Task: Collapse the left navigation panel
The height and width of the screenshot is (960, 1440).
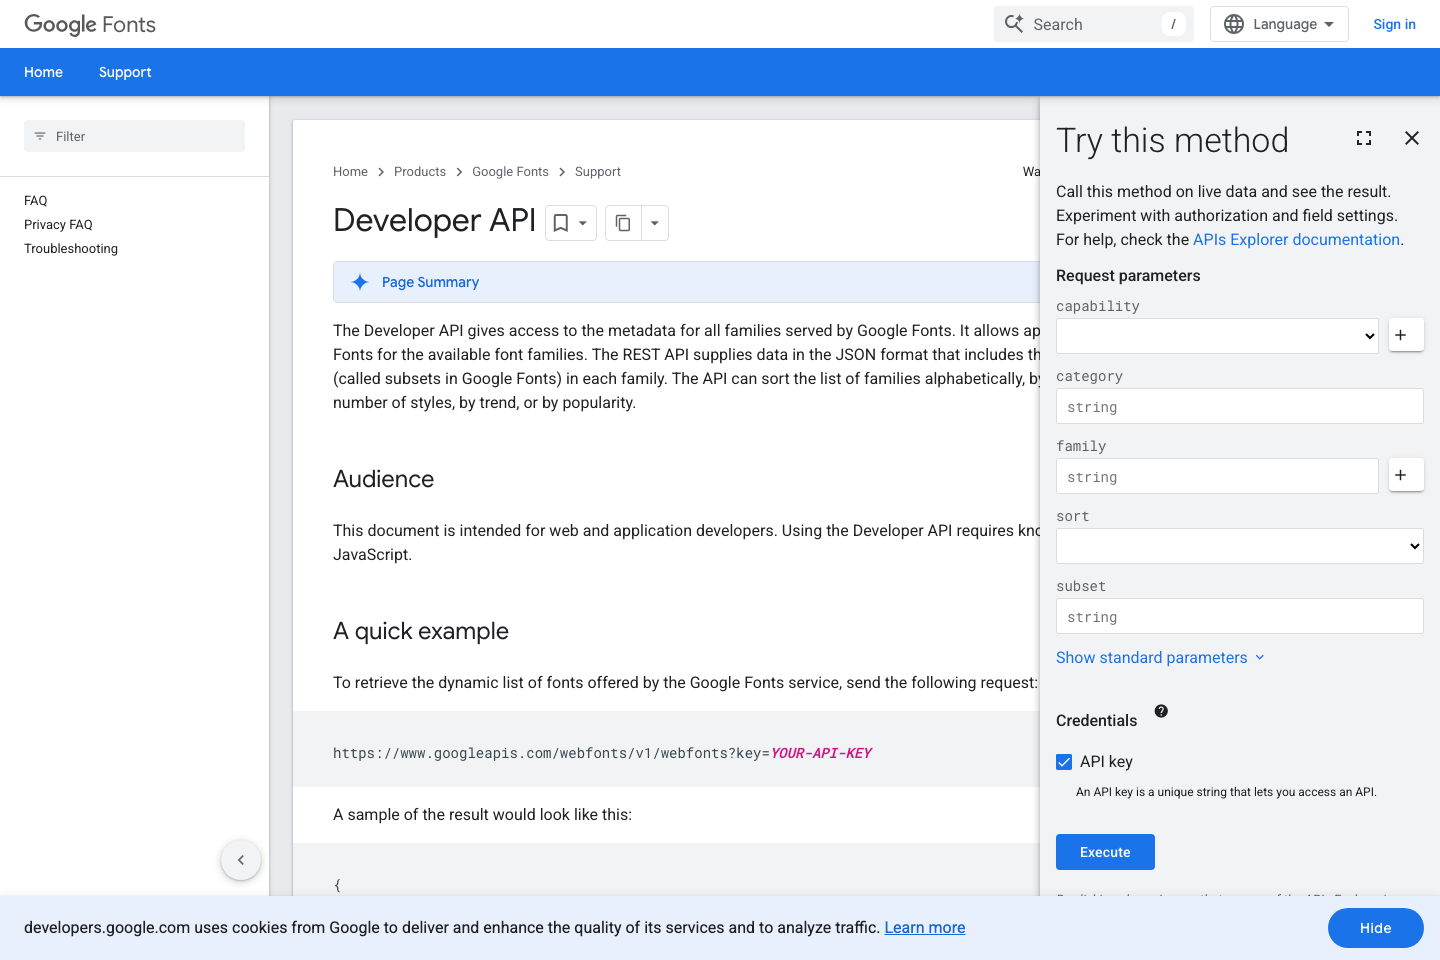Action: point(240,859)
